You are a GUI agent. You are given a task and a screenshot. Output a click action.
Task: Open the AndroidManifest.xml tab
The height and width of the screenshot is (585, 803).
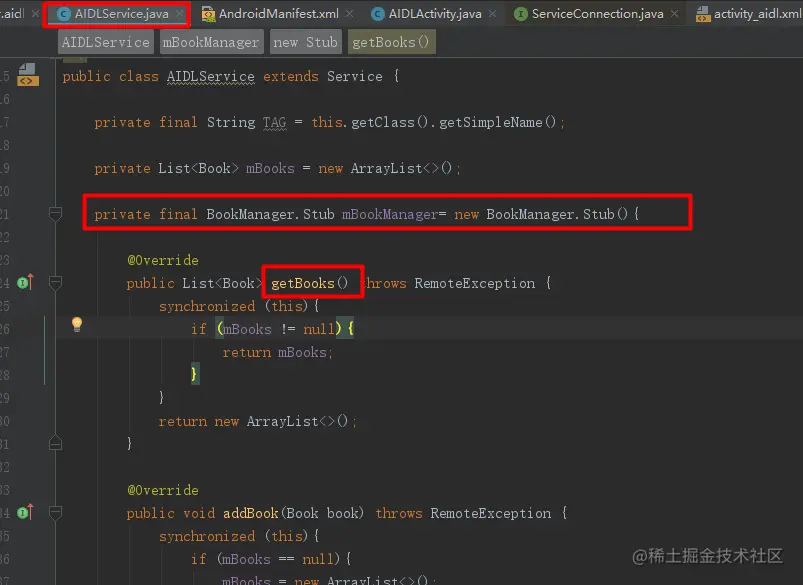[x=278, y=14]
